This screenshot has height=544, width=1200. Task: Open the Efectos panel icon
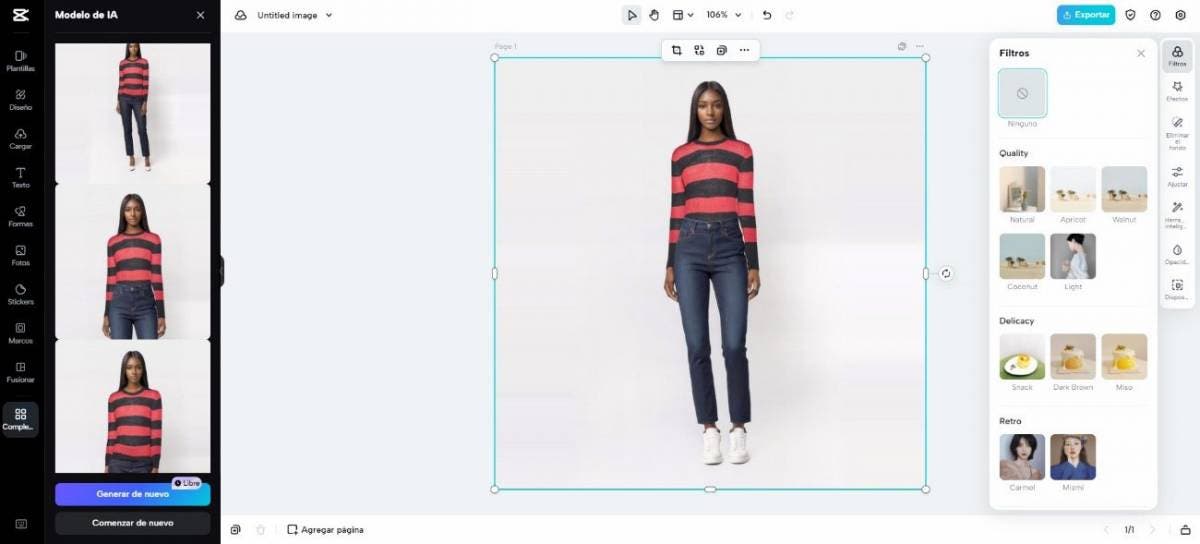[1177, 91]
